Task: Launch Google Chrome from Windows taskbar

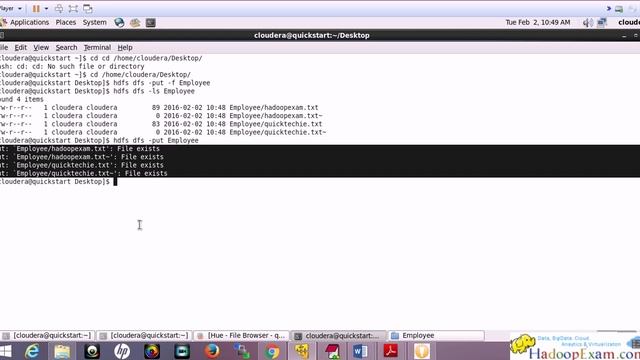Action: point(272,351)
